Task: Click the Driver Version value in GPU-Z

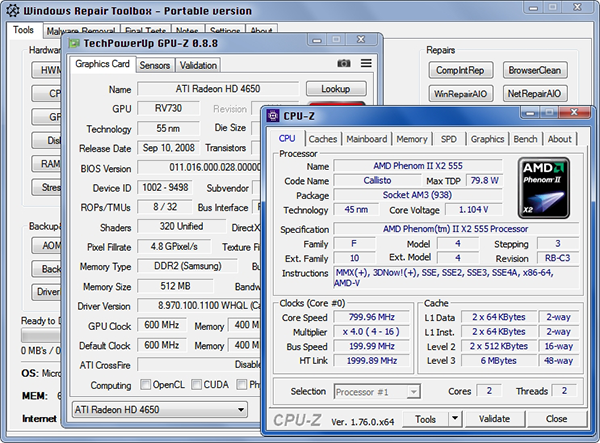Action: pos(199,305)
